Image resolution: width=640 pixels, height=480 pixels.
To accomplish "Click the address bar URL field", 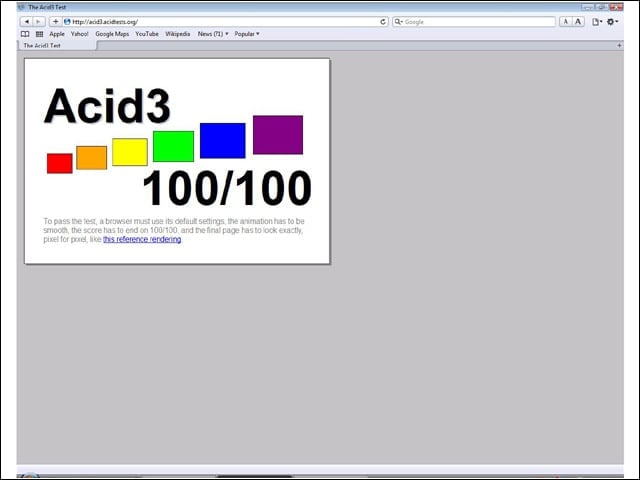I will [x=224, y=22].
